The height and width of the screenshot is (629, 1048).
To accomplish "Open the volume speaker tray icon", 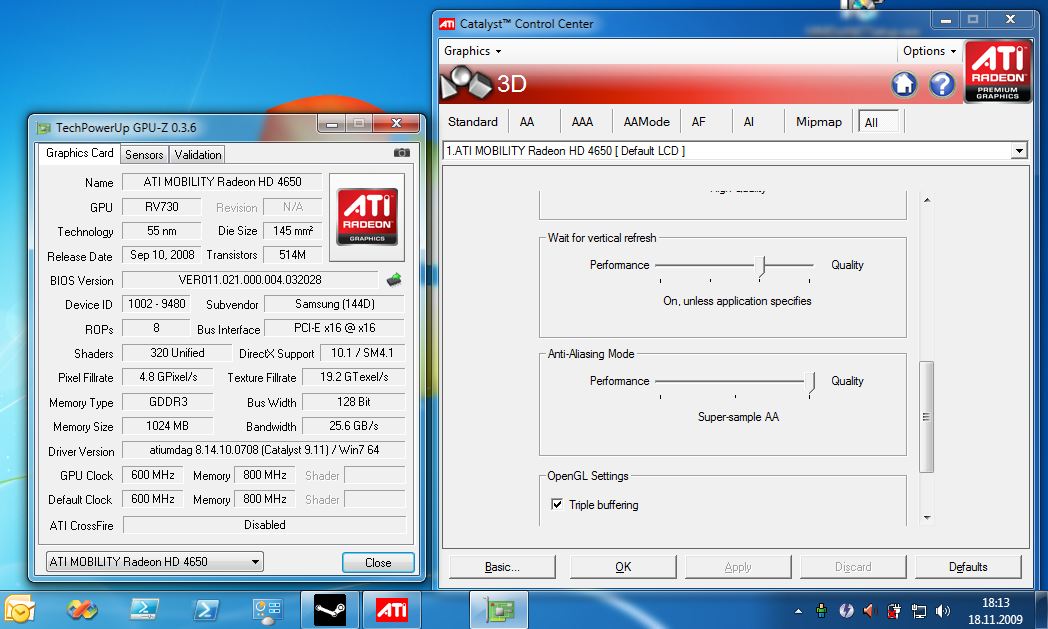I will coord(943,610).
